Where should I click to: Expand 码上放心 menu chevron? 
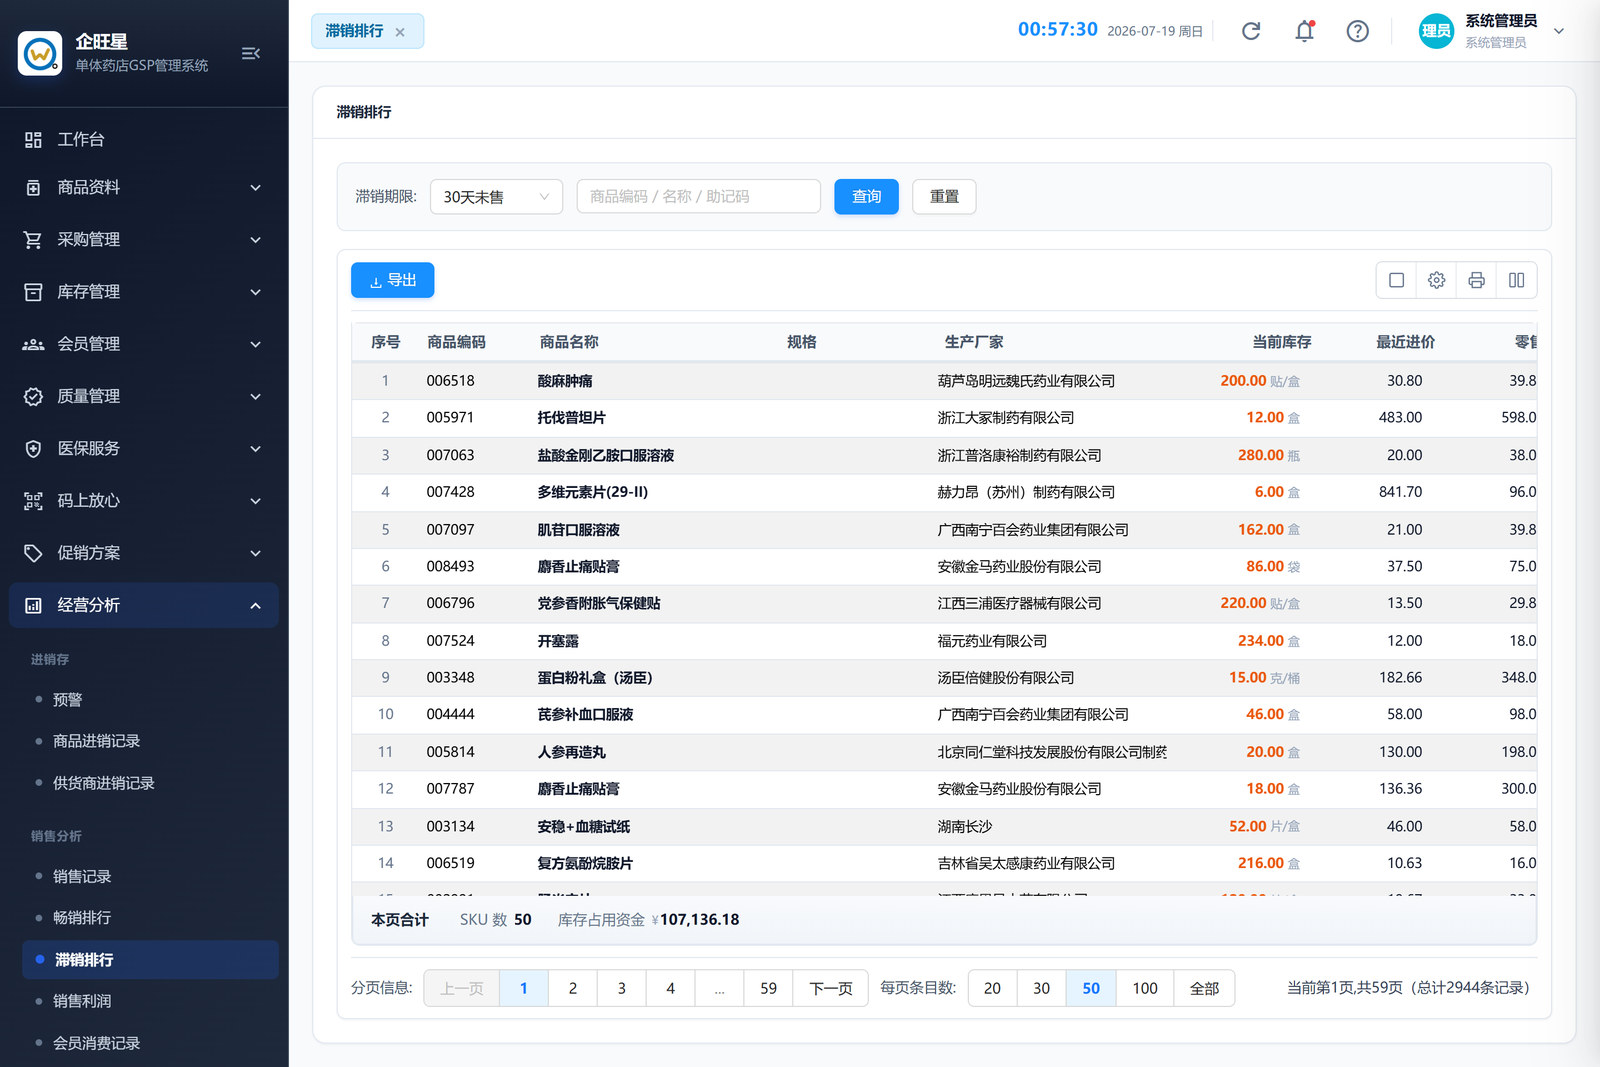point(256,501)
